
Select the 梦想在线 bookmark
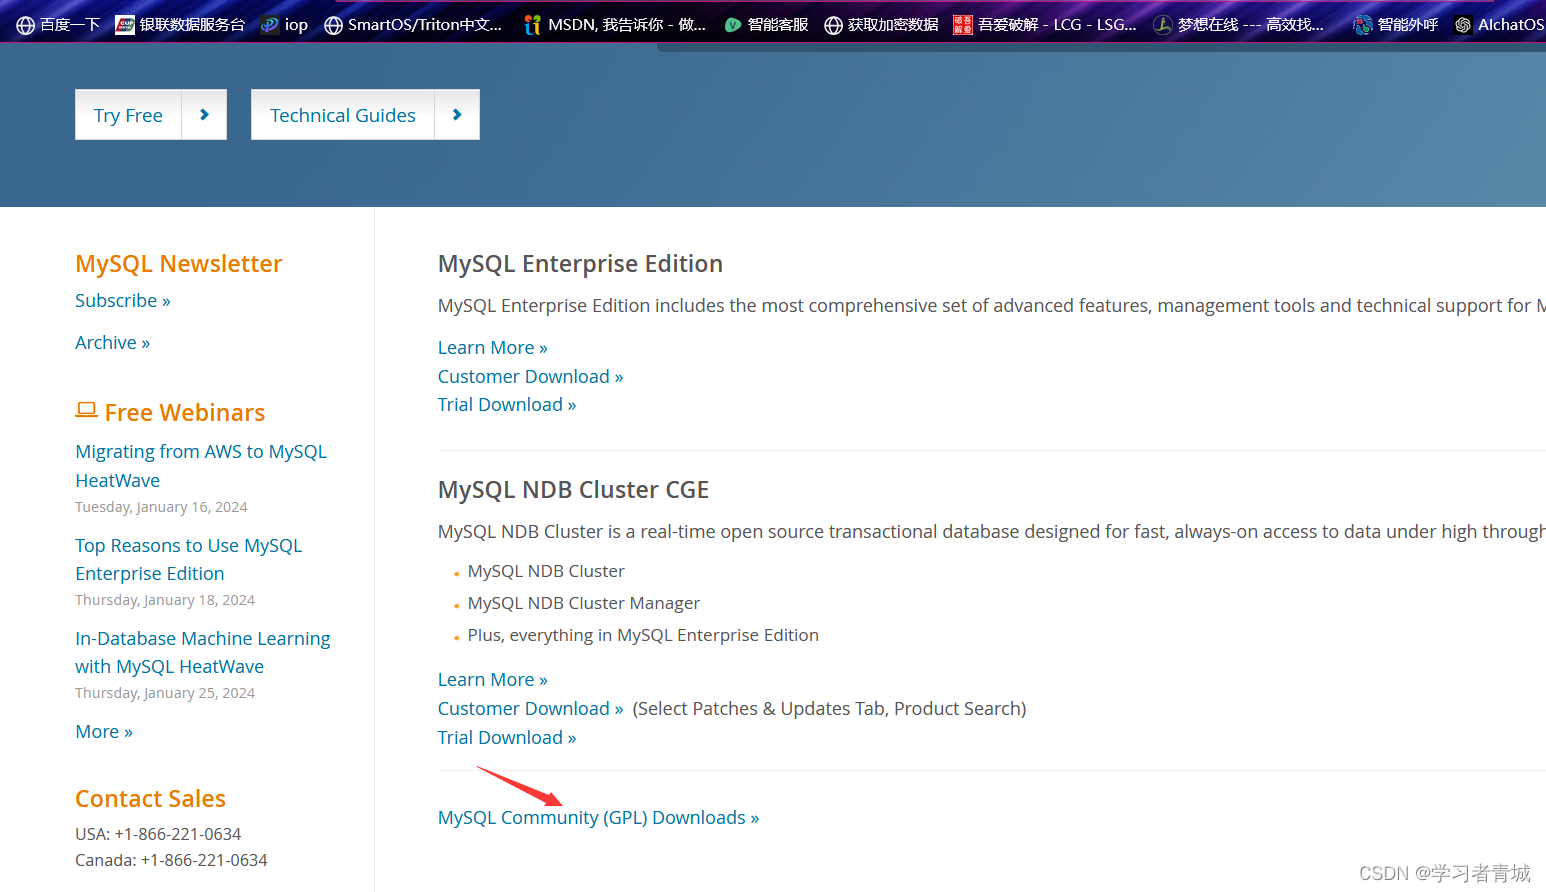coord(1163,23)
